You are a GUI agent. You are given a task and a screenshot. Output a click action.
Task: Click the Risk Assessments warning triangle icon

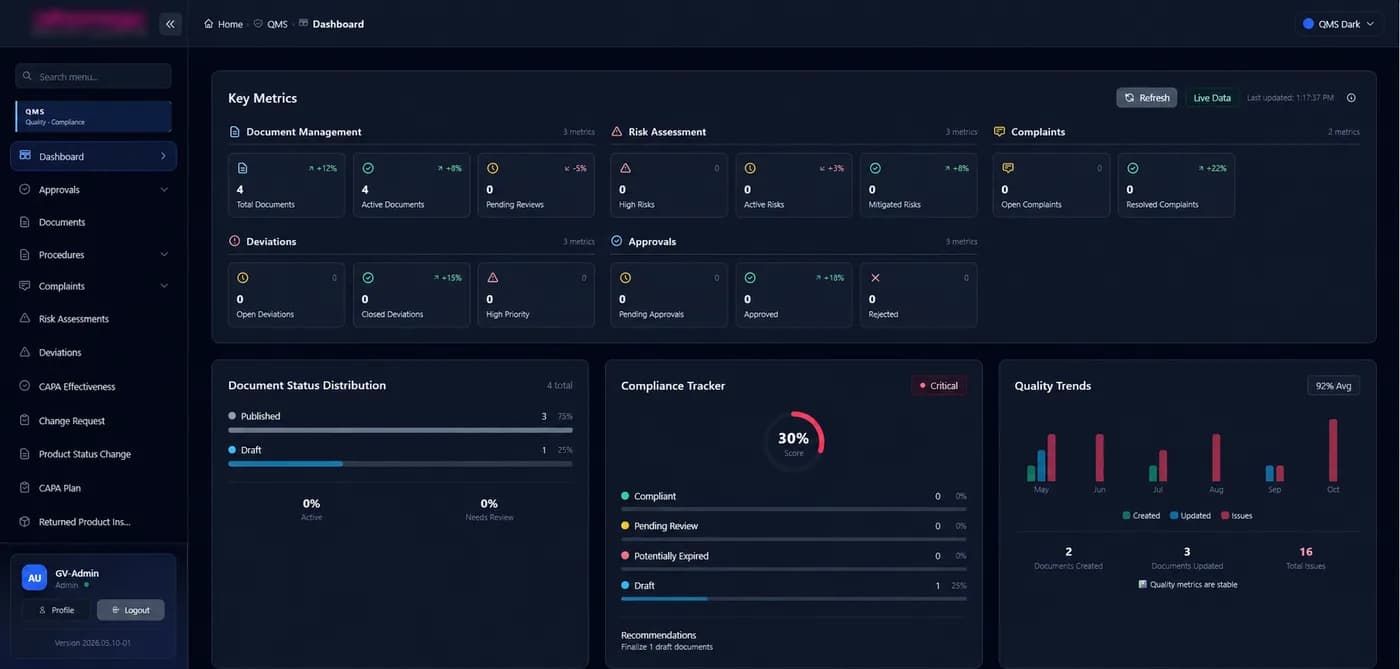coord(25,319)
